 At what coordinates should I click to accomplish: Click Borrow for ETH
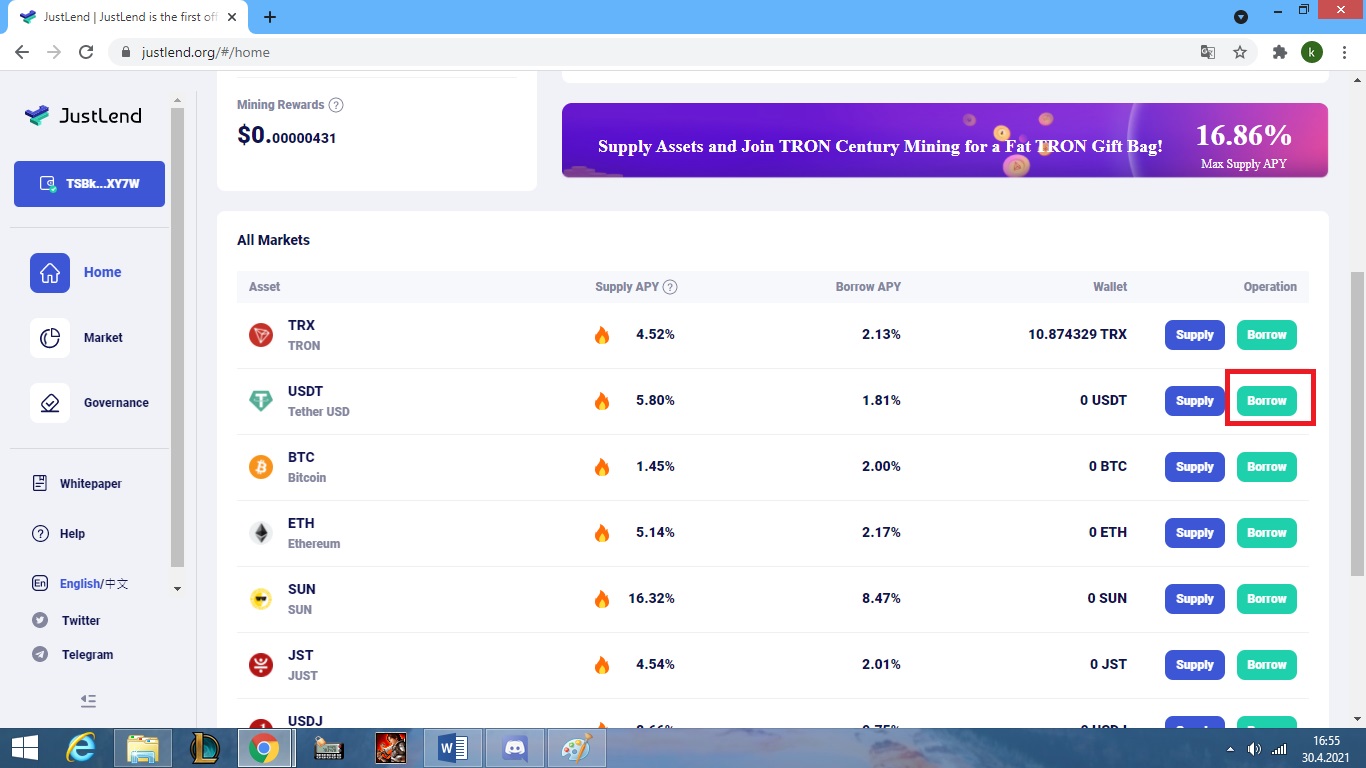(x=1267, y=533)
